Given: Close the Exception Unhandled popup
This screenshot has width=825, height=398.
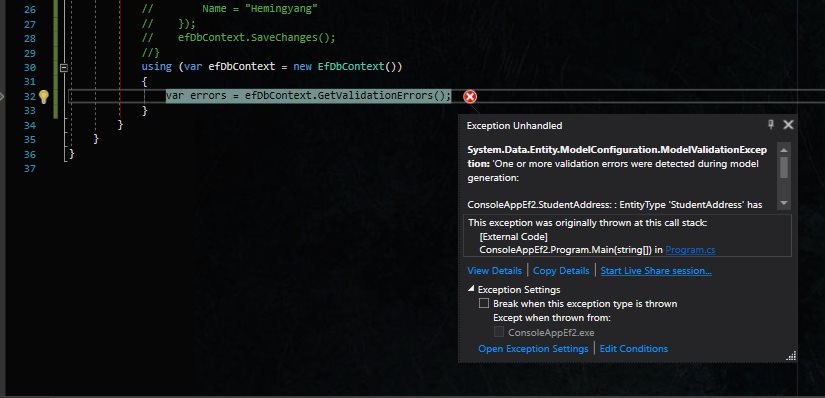Looking at the screenshot, I should click(x=788, y=125).
